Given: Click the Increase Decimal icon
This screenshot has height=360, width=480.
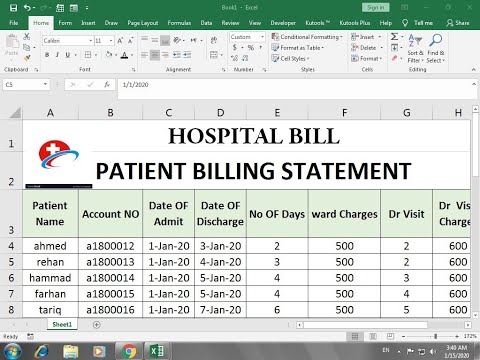Looking at the screenshot, I should tap(234, 58).
